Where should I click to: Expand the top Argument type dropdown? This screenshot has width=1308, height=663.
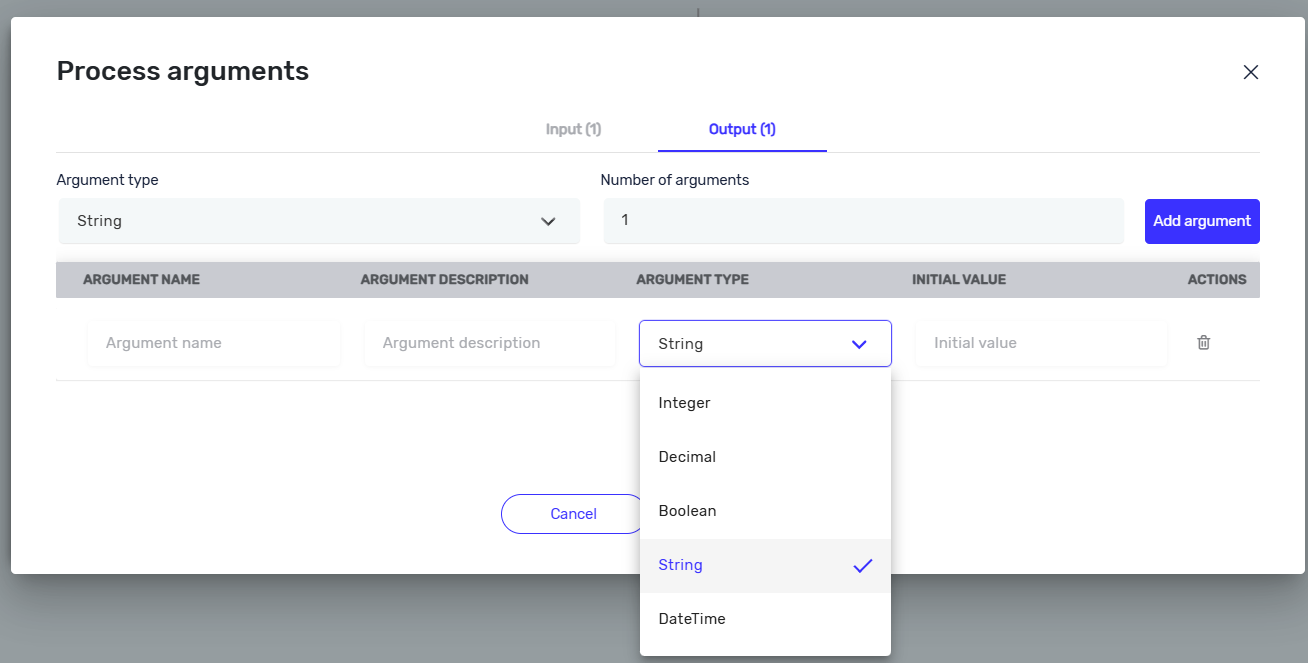[x=318, y=221]
